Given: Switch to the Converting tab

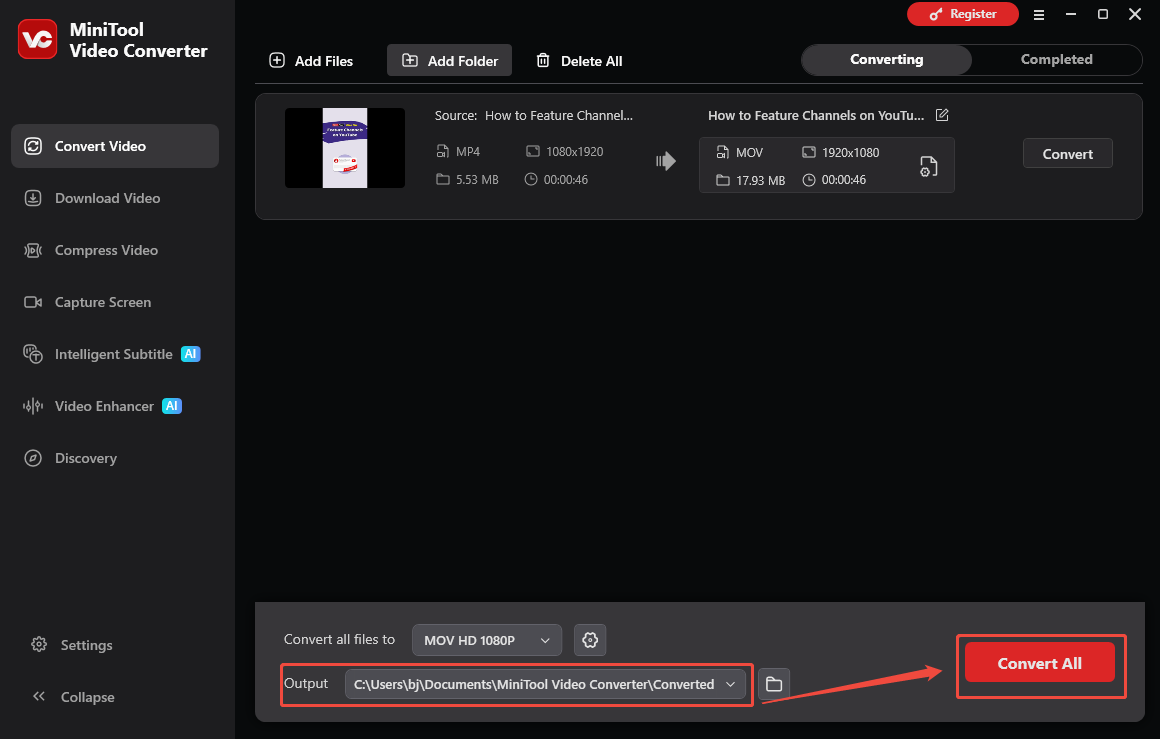Looking at the screenshot, I should 886,59.
